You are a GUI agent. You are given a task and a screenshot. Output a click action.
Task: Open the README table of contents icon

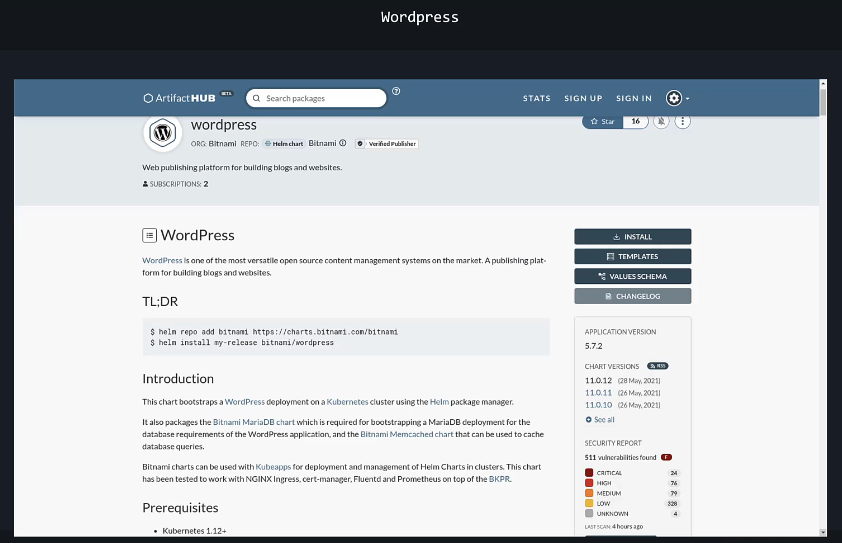point(149,235)
